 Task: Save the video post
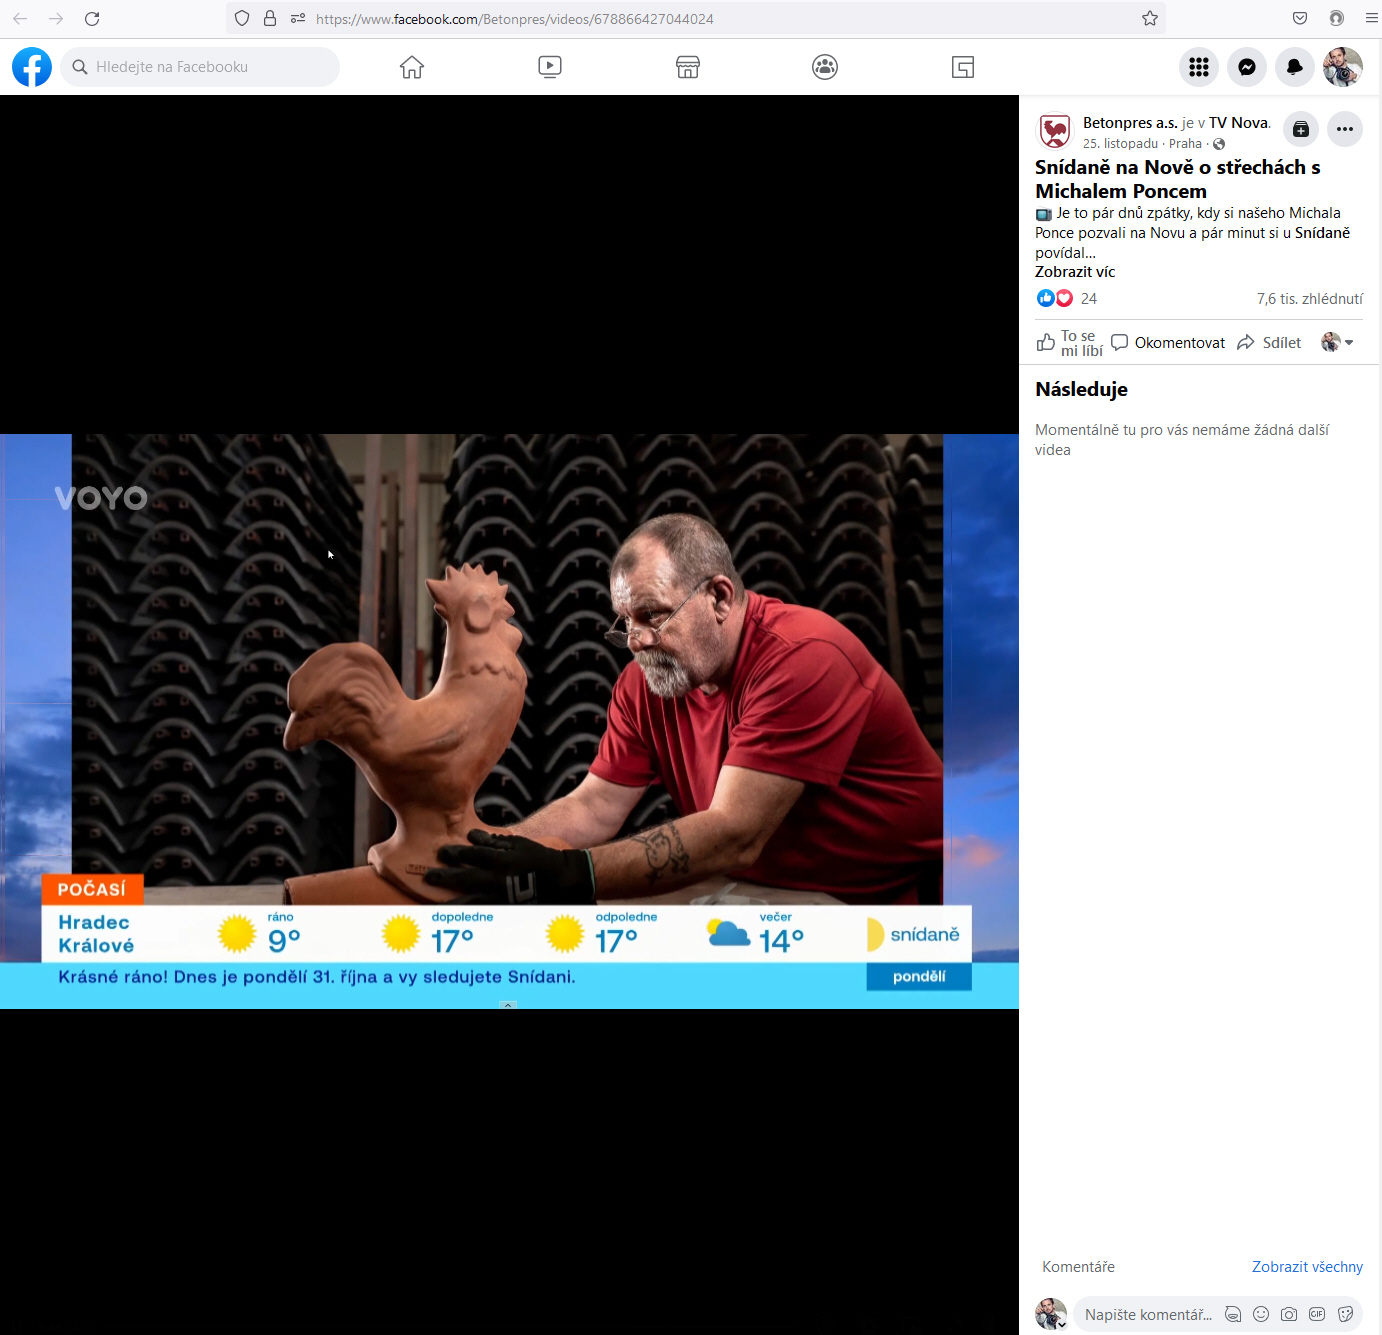point(1300,129)
